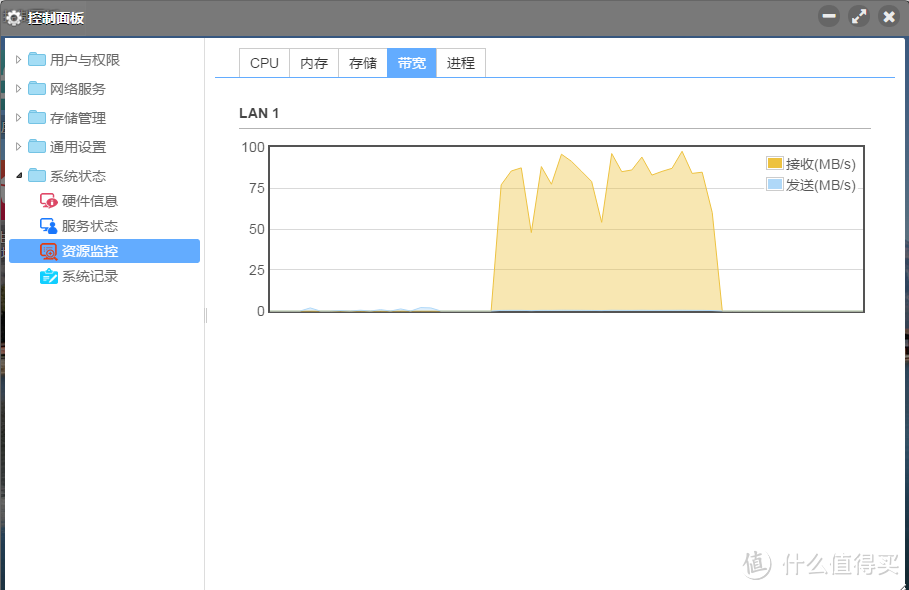Click the 用户与权限 folder icon

[x=37, y=59]
